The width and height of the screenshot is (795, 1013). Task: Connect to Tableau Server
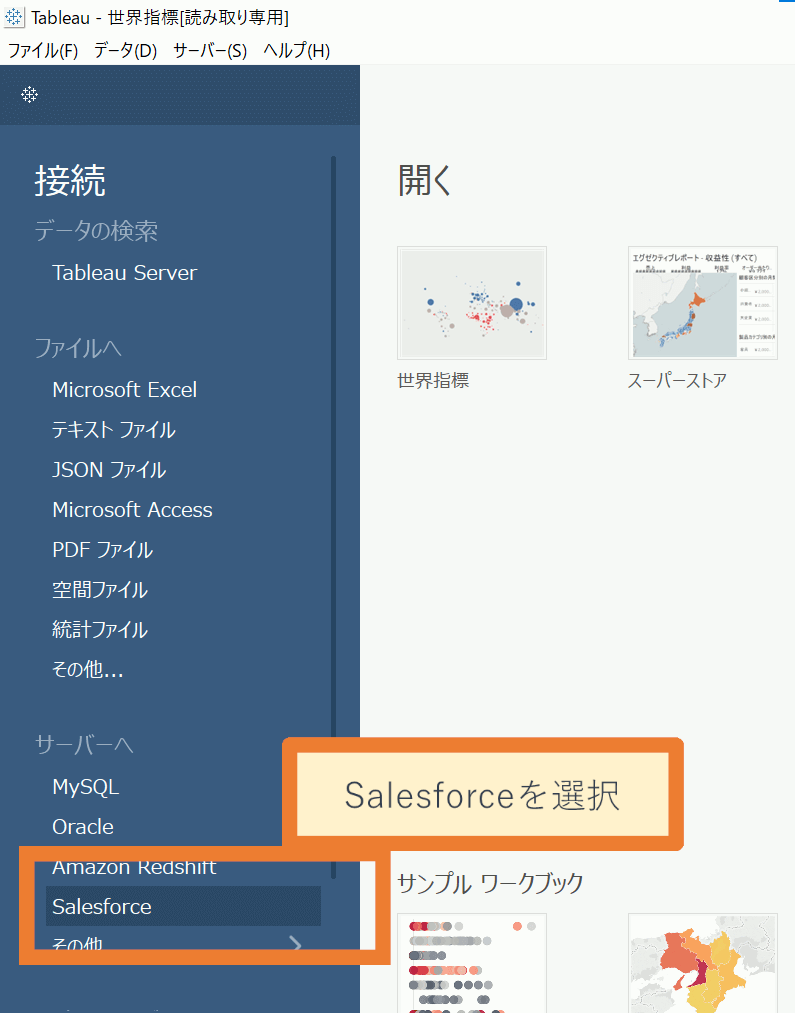click(124, 273)
